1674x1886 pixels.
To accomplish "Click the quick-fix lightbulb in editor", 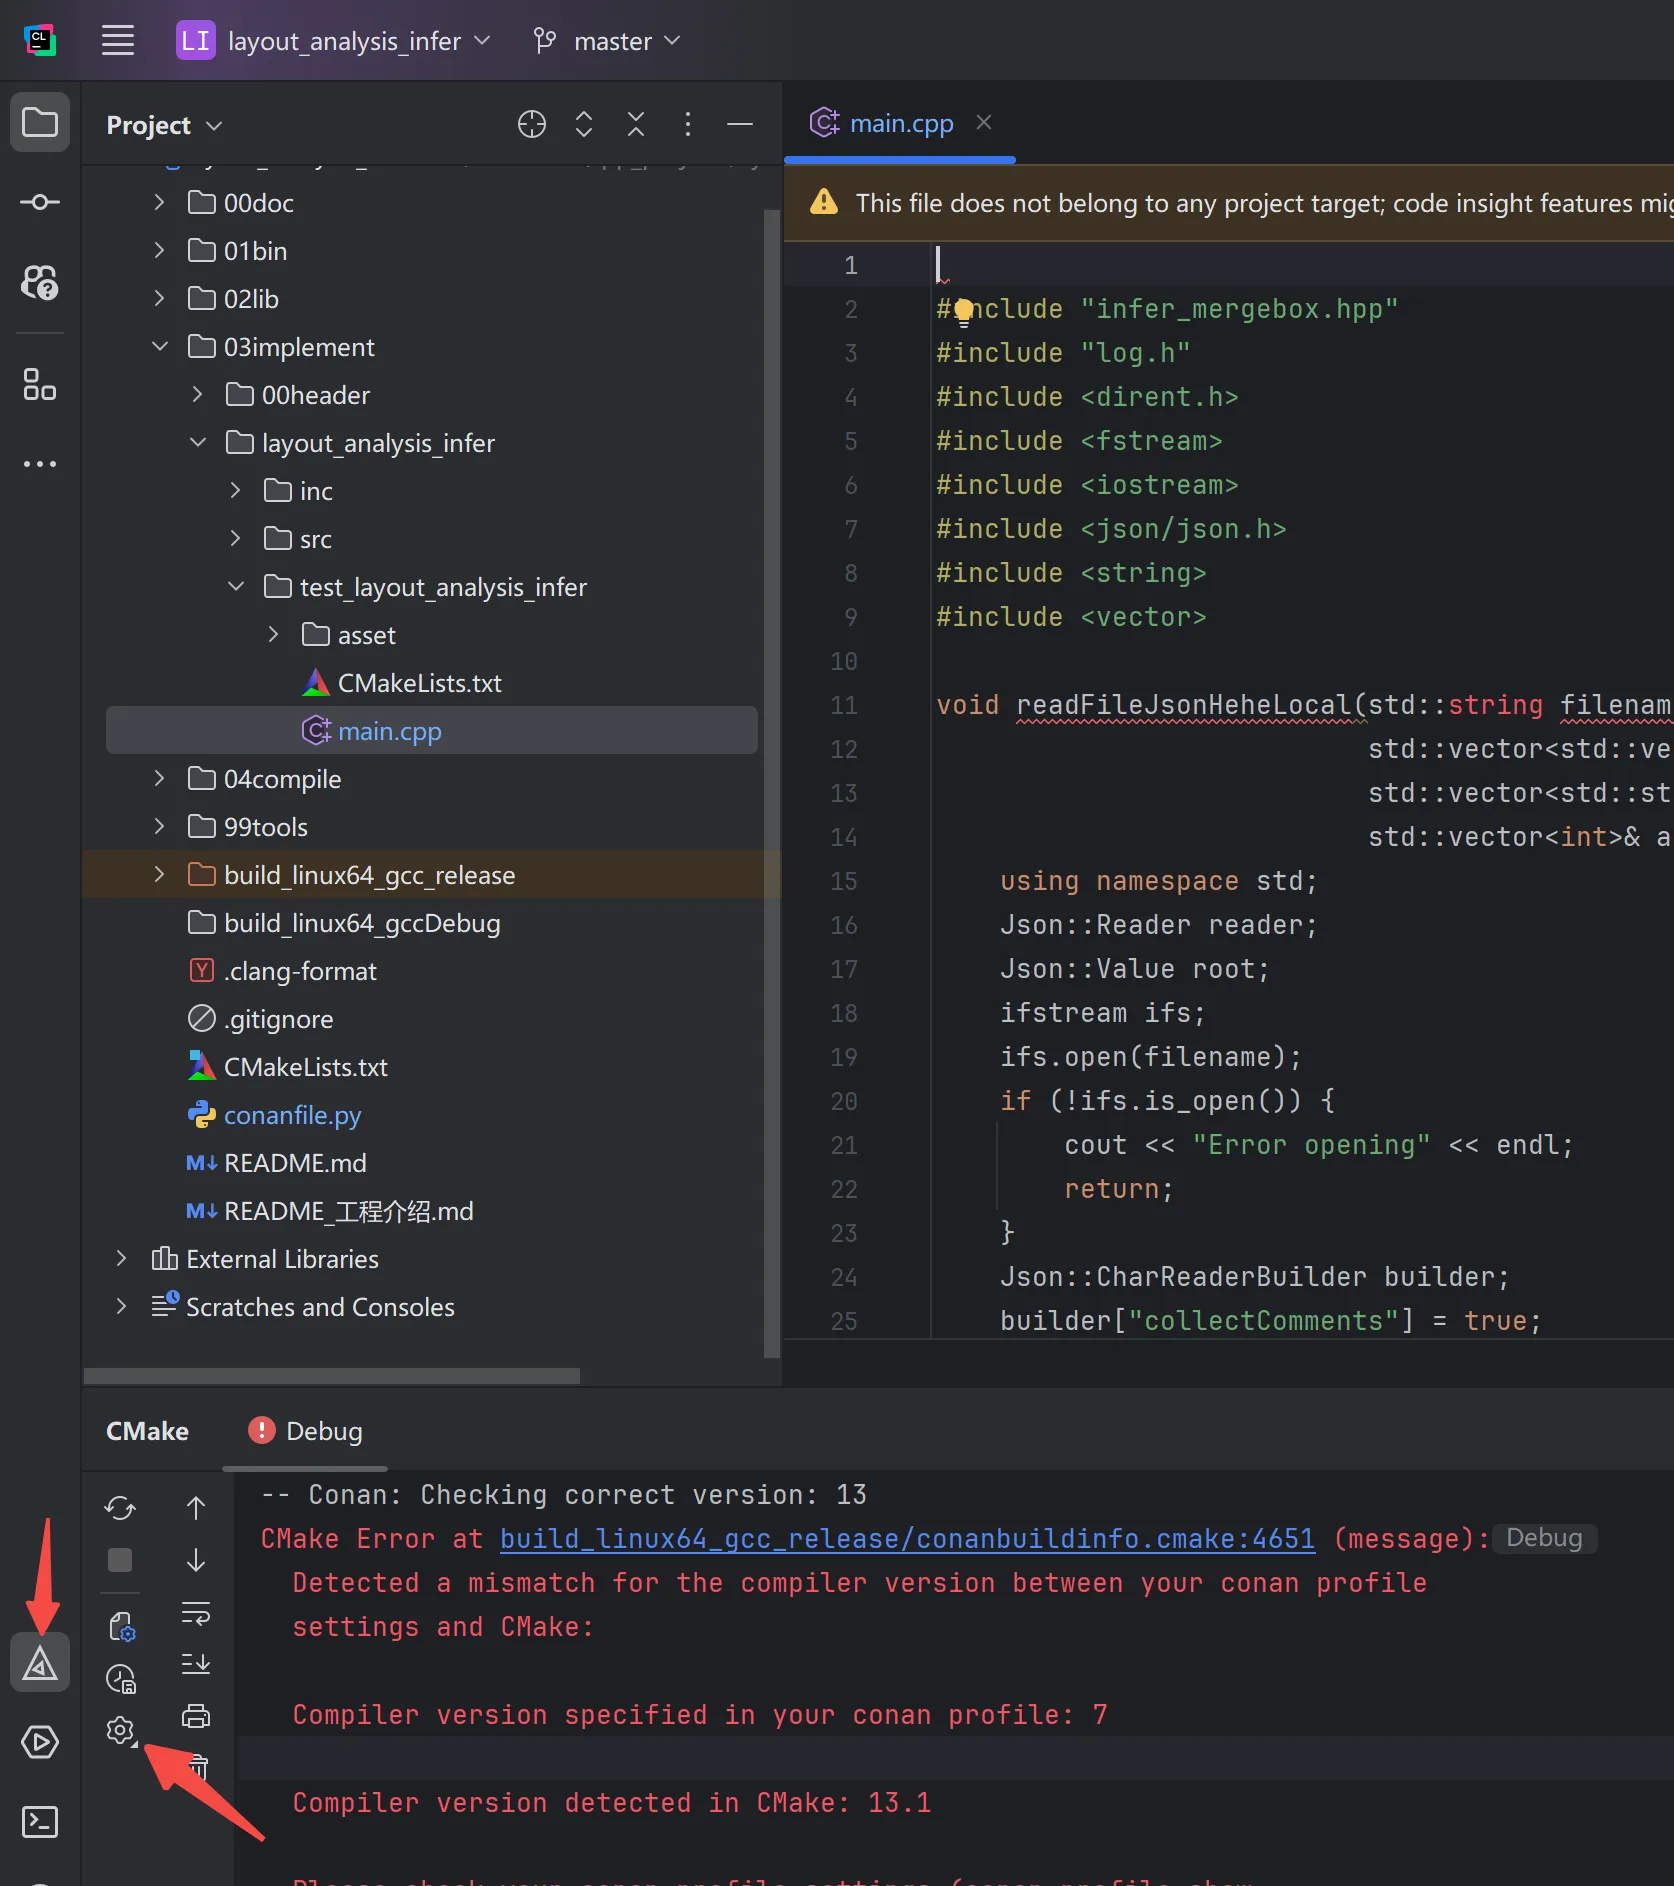I will (962, 311).
